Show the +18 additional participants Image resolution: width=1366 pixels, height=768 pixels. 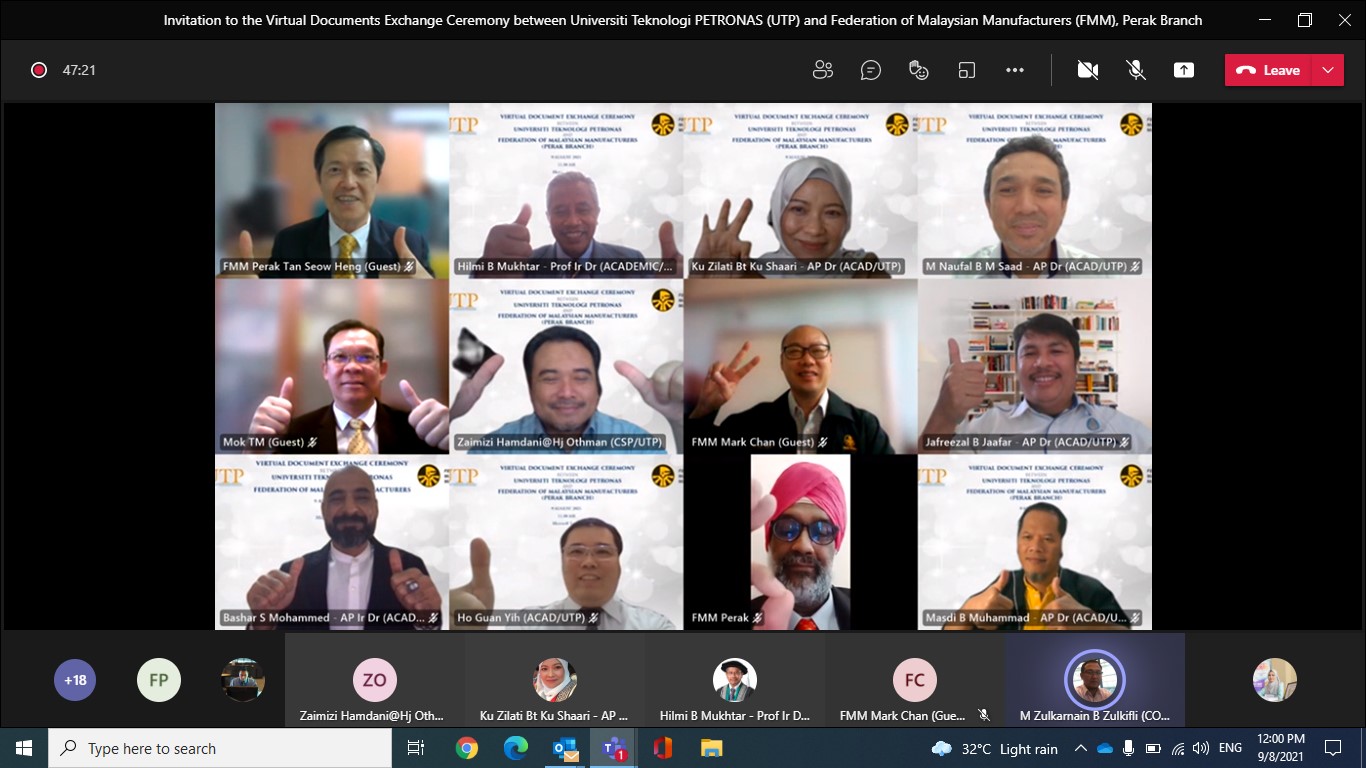point(75,680)
